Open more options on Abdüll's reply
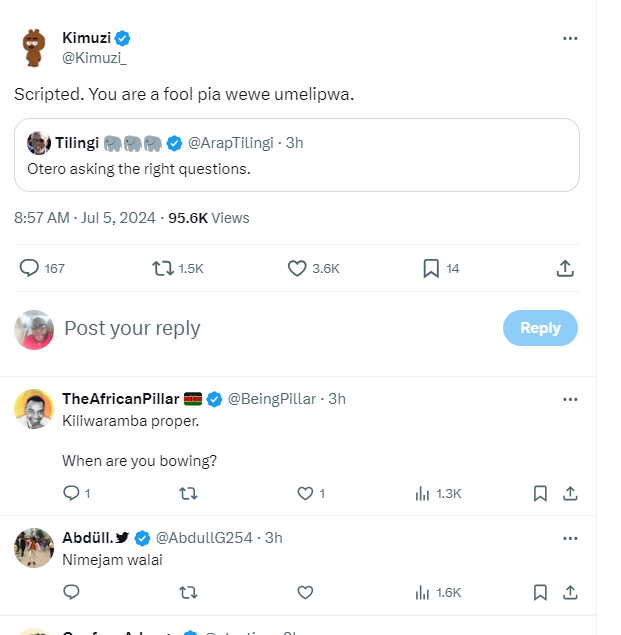The width and height of the screenshot is (621, 635). (570, 538)
